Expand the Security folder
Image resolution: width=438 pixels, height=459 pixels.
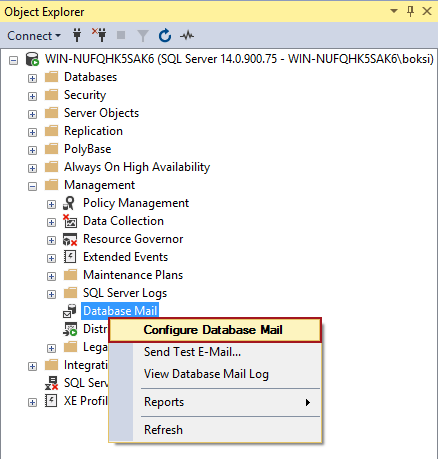coord(32,96)
